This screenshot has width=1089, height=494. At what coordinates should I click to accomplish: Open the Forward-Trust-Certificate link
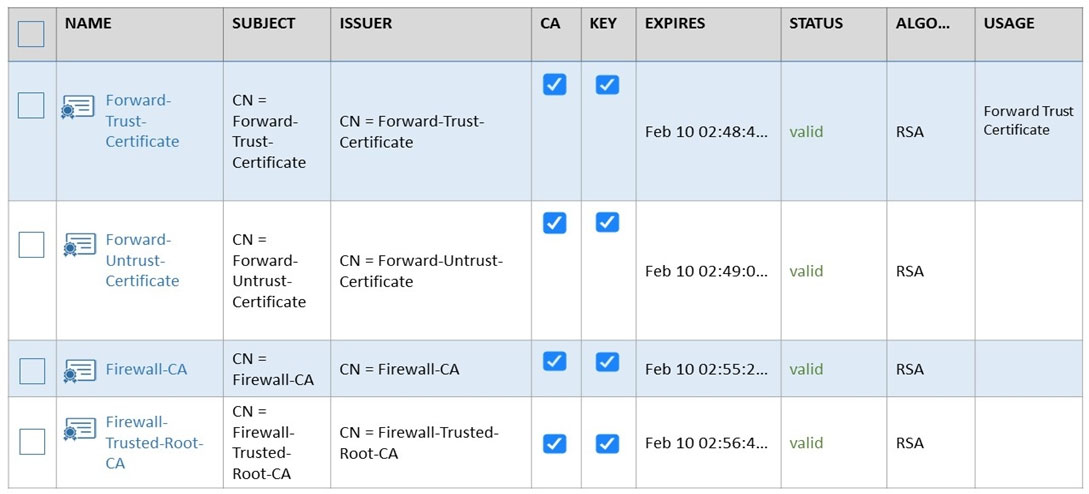[142, 120]
